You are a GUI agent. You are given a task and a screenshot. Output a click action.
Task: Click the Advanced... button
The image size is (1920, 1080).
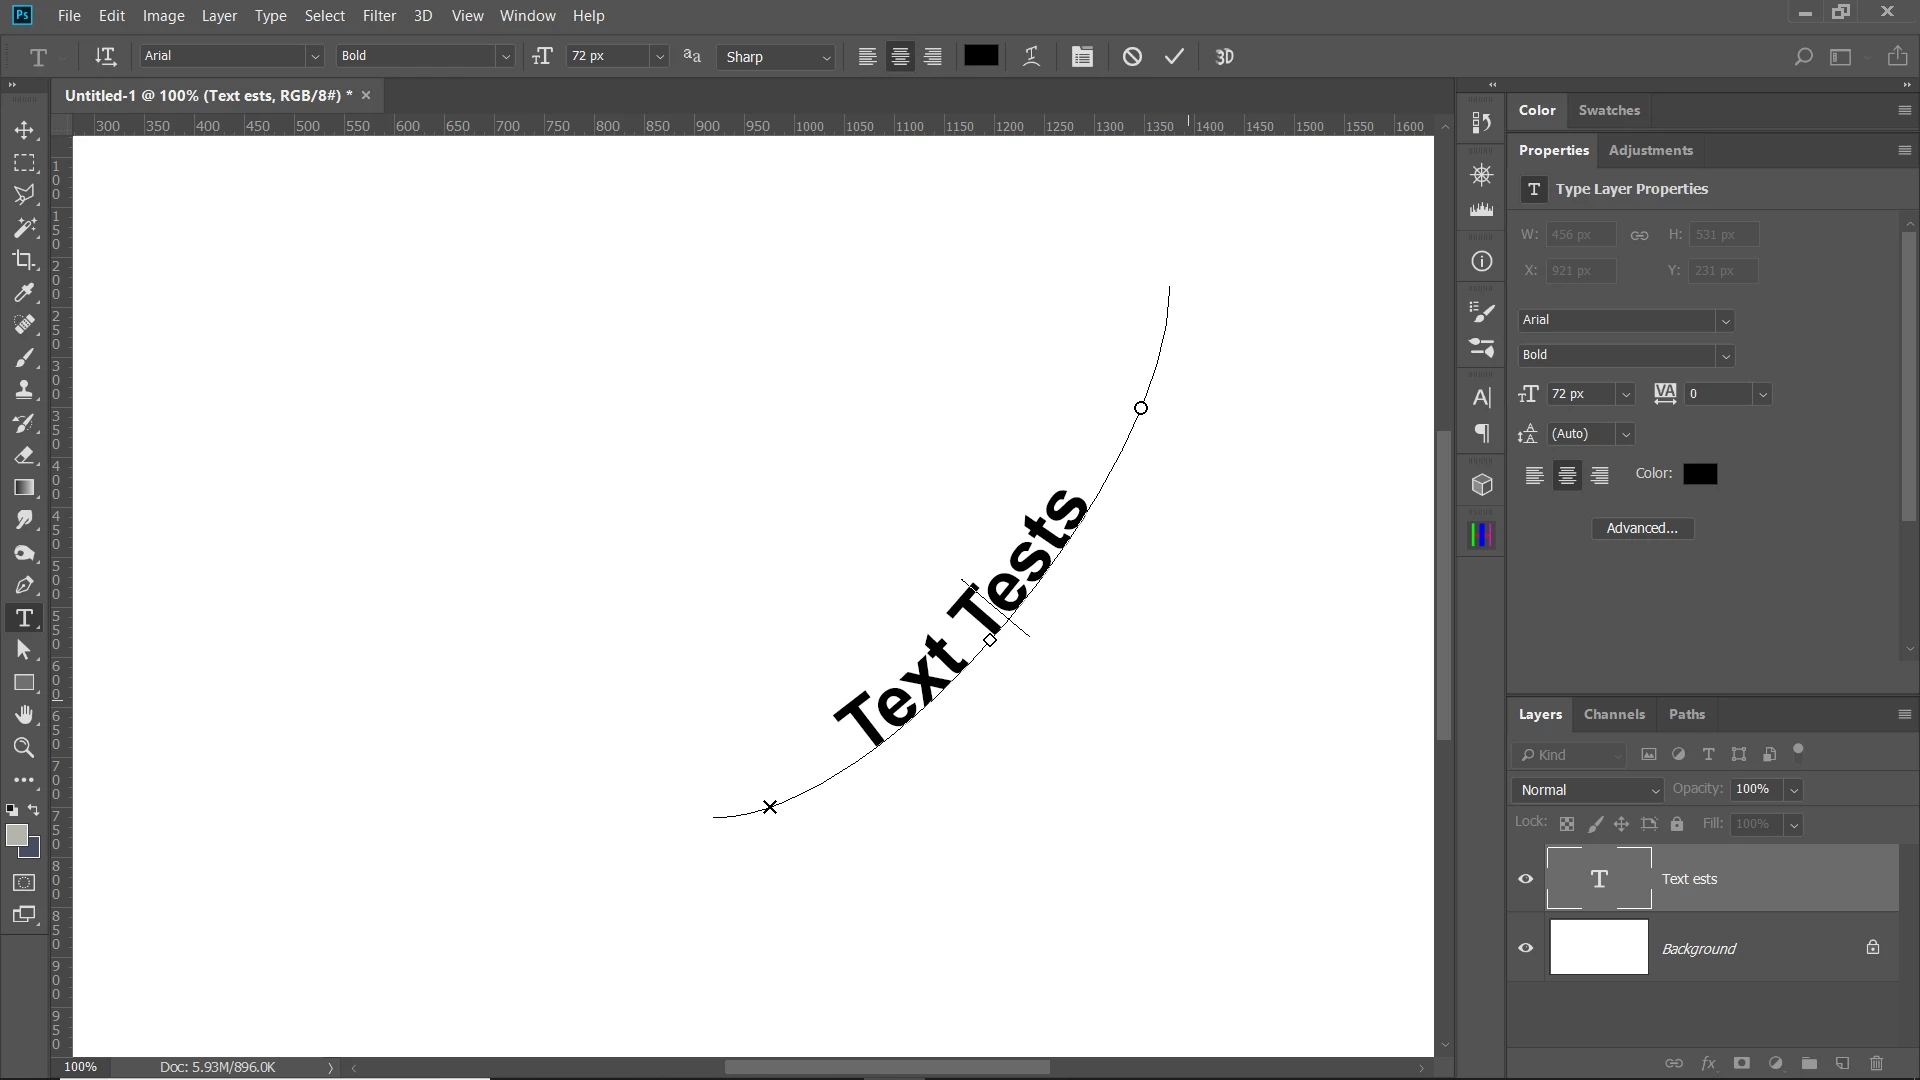(1642, 528)
